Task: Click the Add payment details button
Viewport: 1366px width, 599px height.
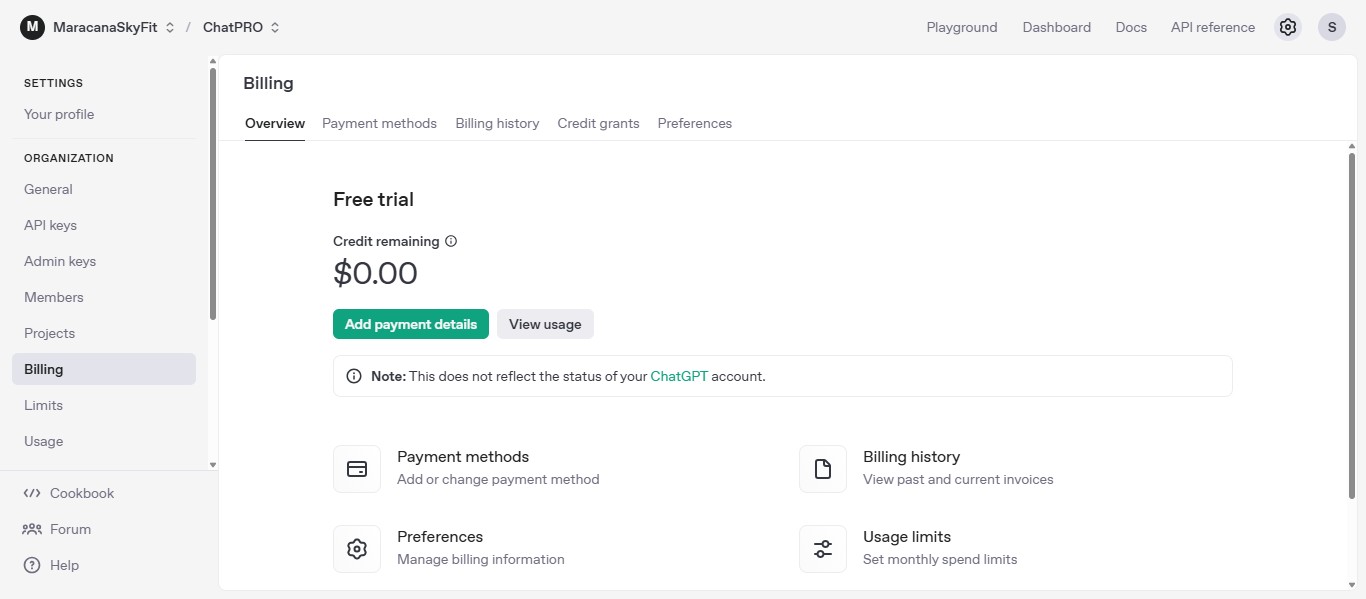Action: [411, 324]
